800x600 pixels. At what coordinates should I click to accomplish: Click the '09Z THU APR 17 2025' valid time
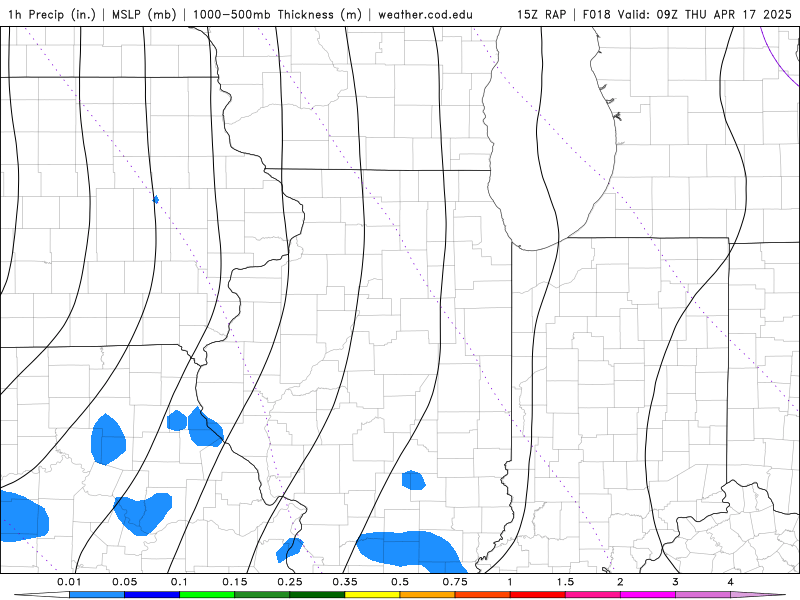[x=724, y=14]
